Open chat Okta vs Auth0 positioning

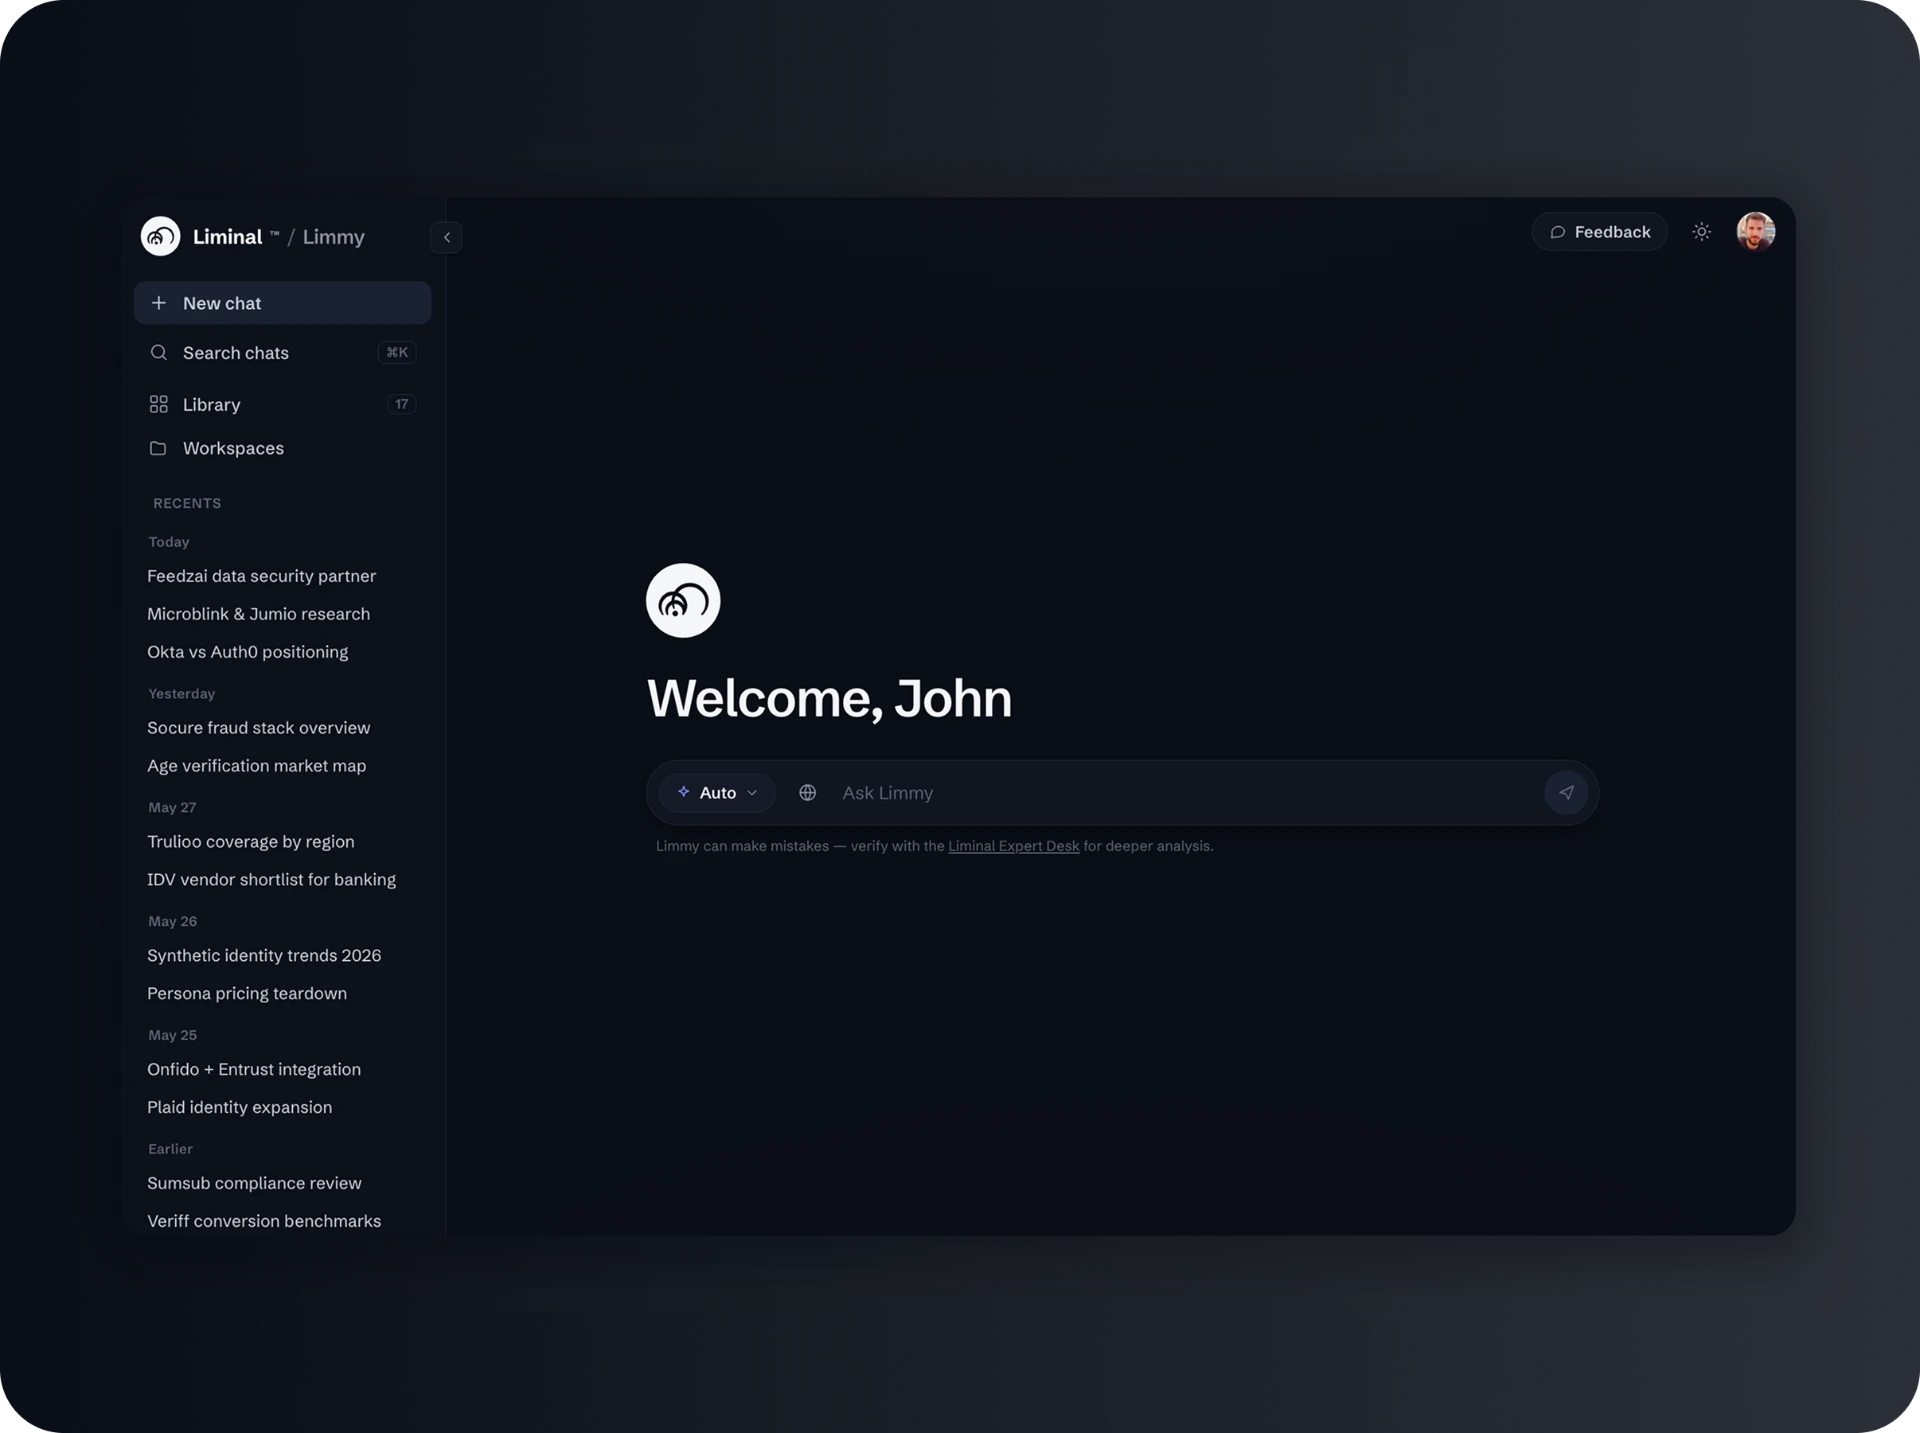(x=247, y=652)
